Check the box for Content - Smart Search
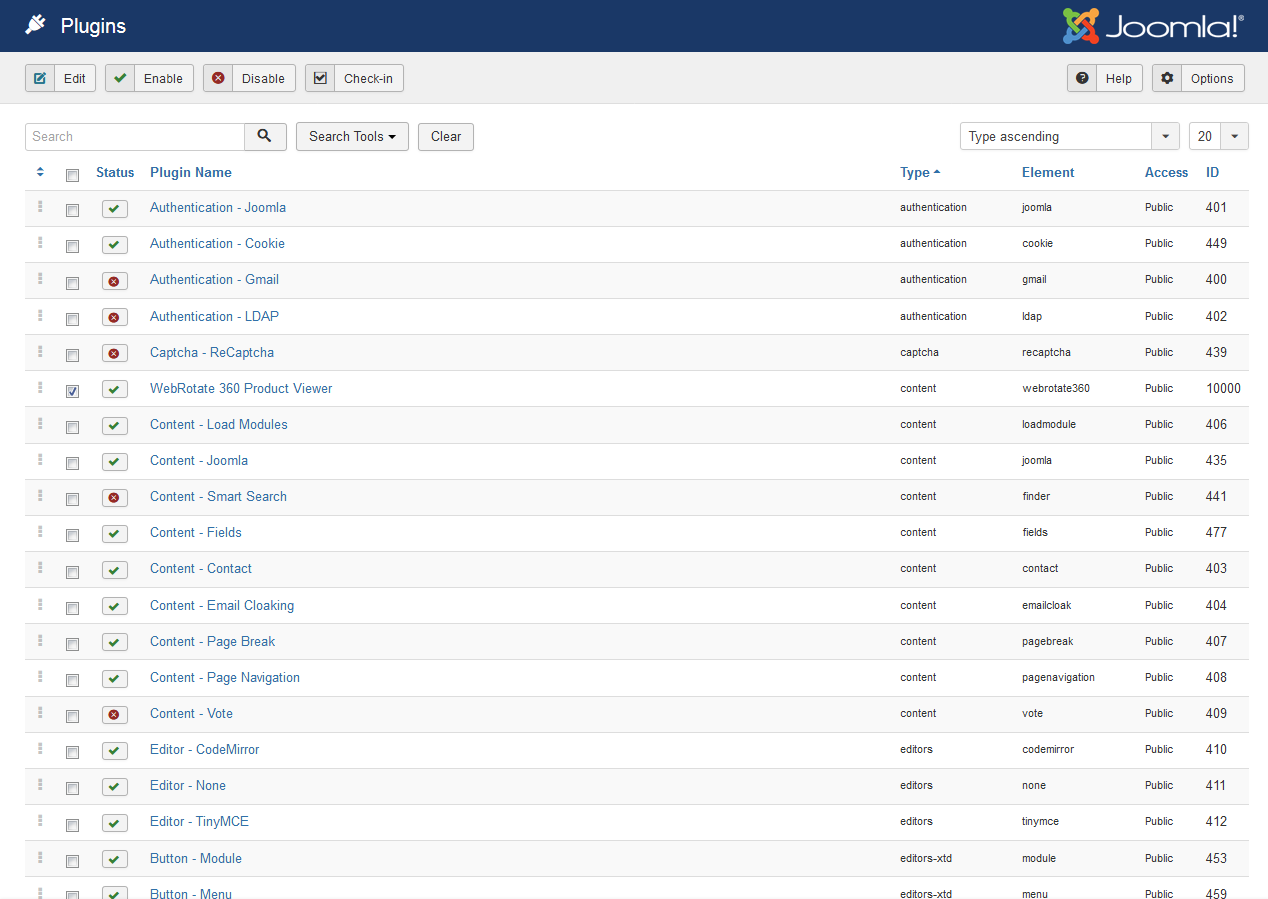Screen dimensions: 1268x899 [72, 499]
